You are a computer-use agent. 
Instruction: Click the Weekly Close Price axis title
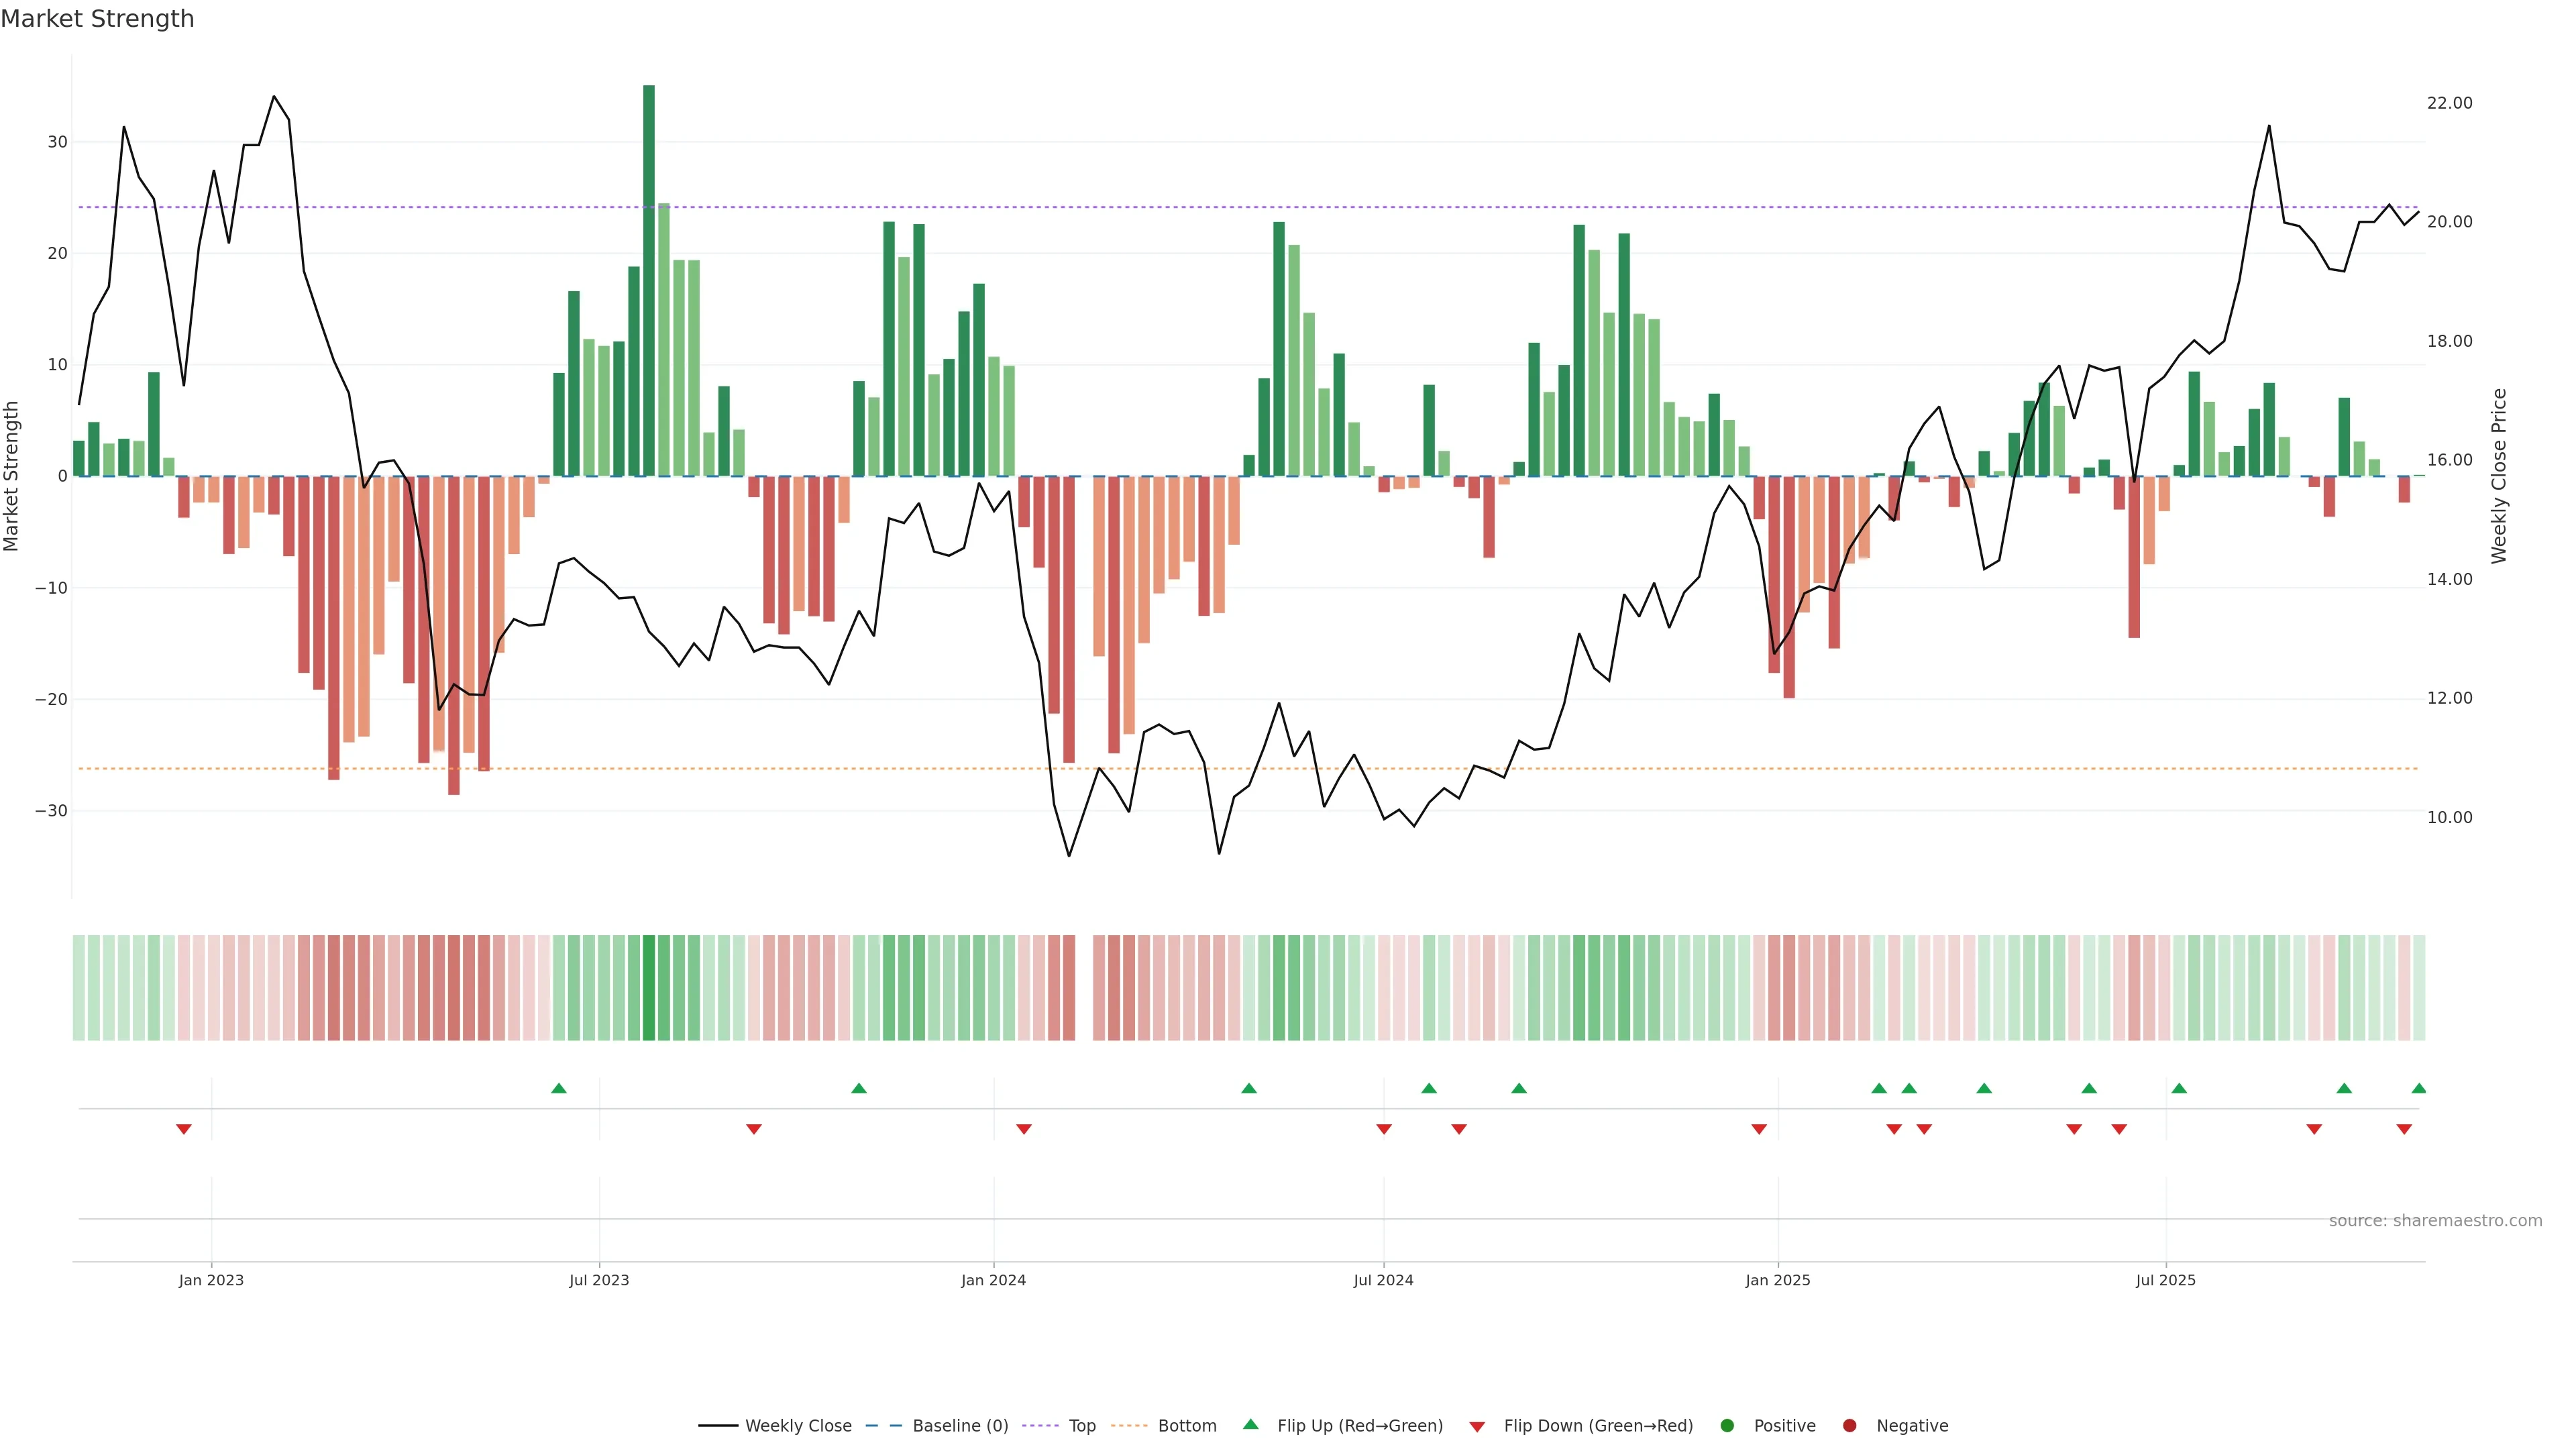2499,476
